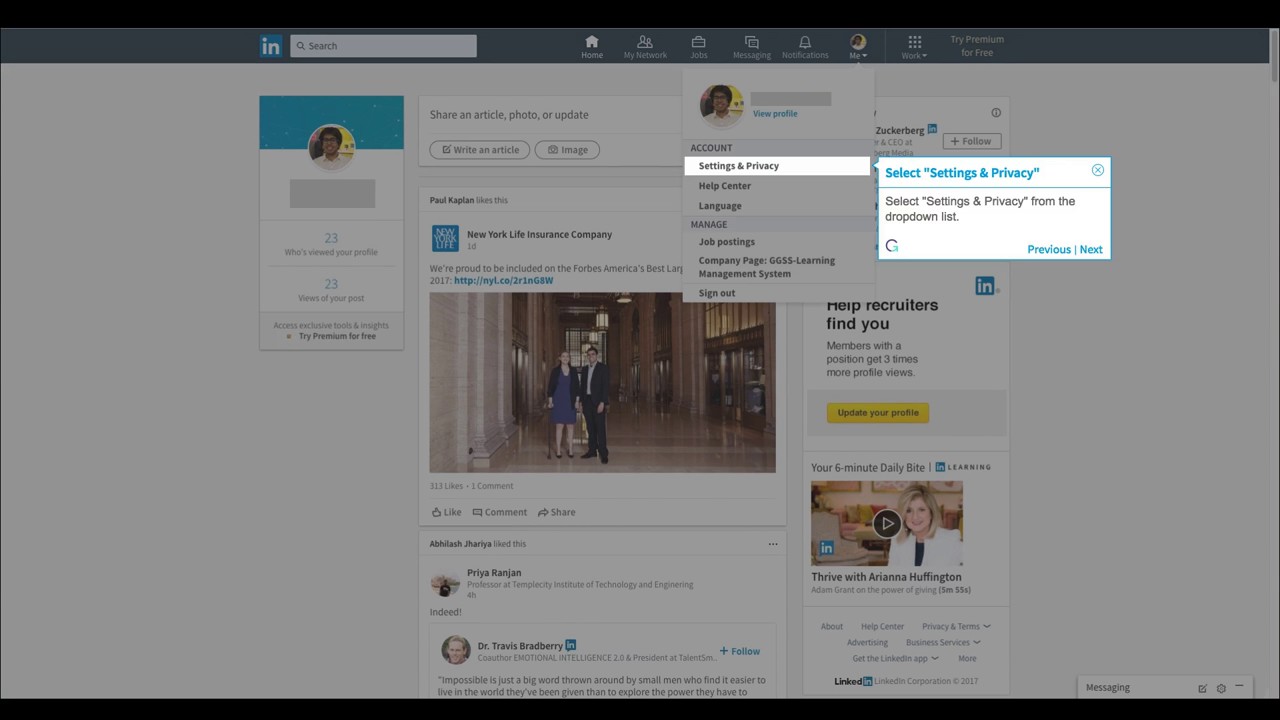1280x720 pixels.
Task: Click Try Premium for free in left card
Action: (337, 336)
